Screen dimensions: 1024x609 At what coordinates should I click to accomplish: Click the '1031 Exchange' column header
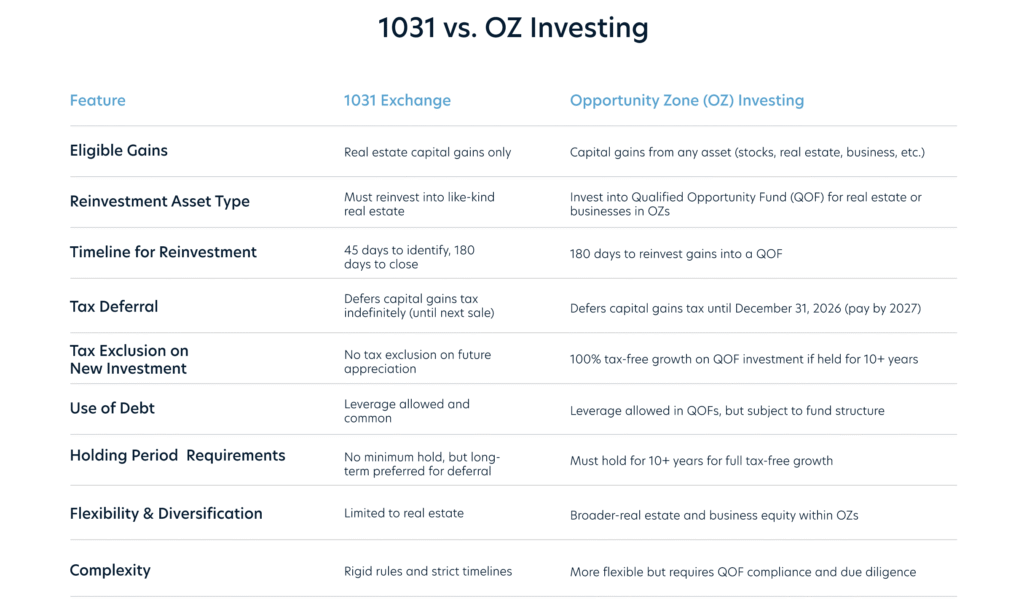point(397,100)
